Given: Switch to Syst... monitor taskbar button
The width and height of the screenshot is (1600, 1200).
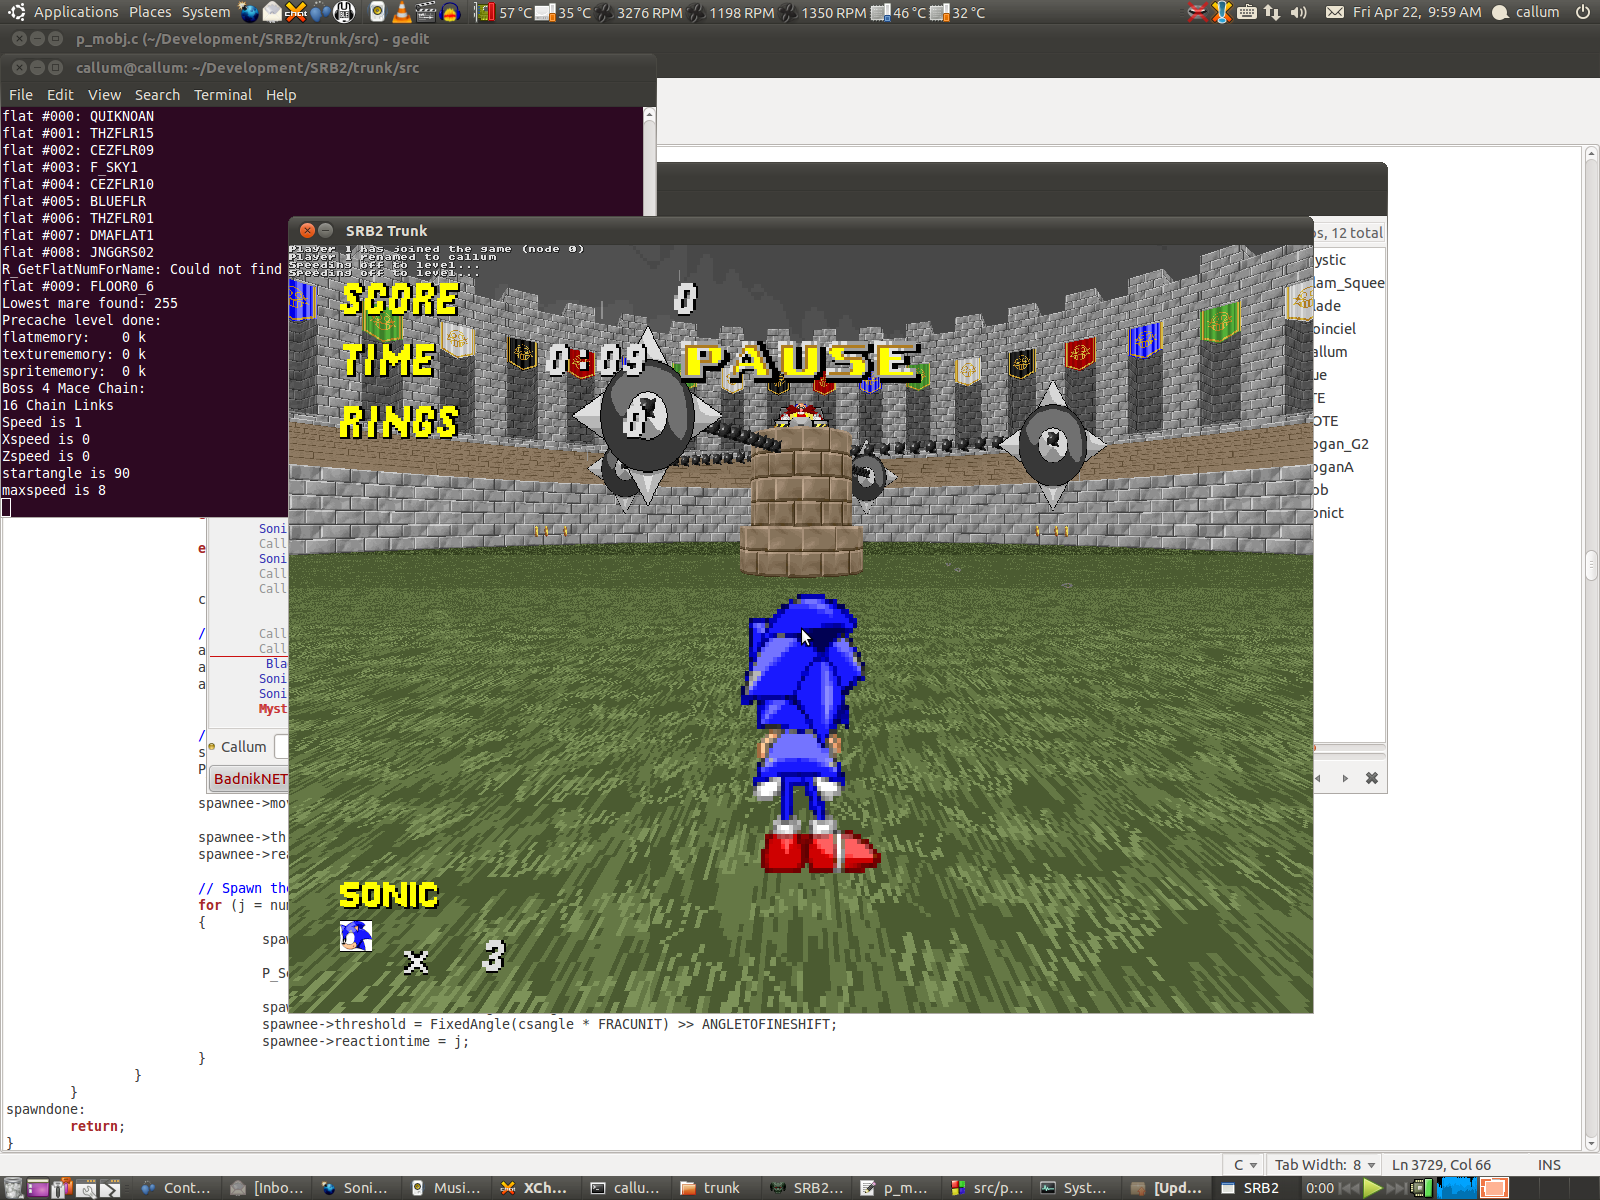Looking at the screenshot, I should [1074, 1188].
